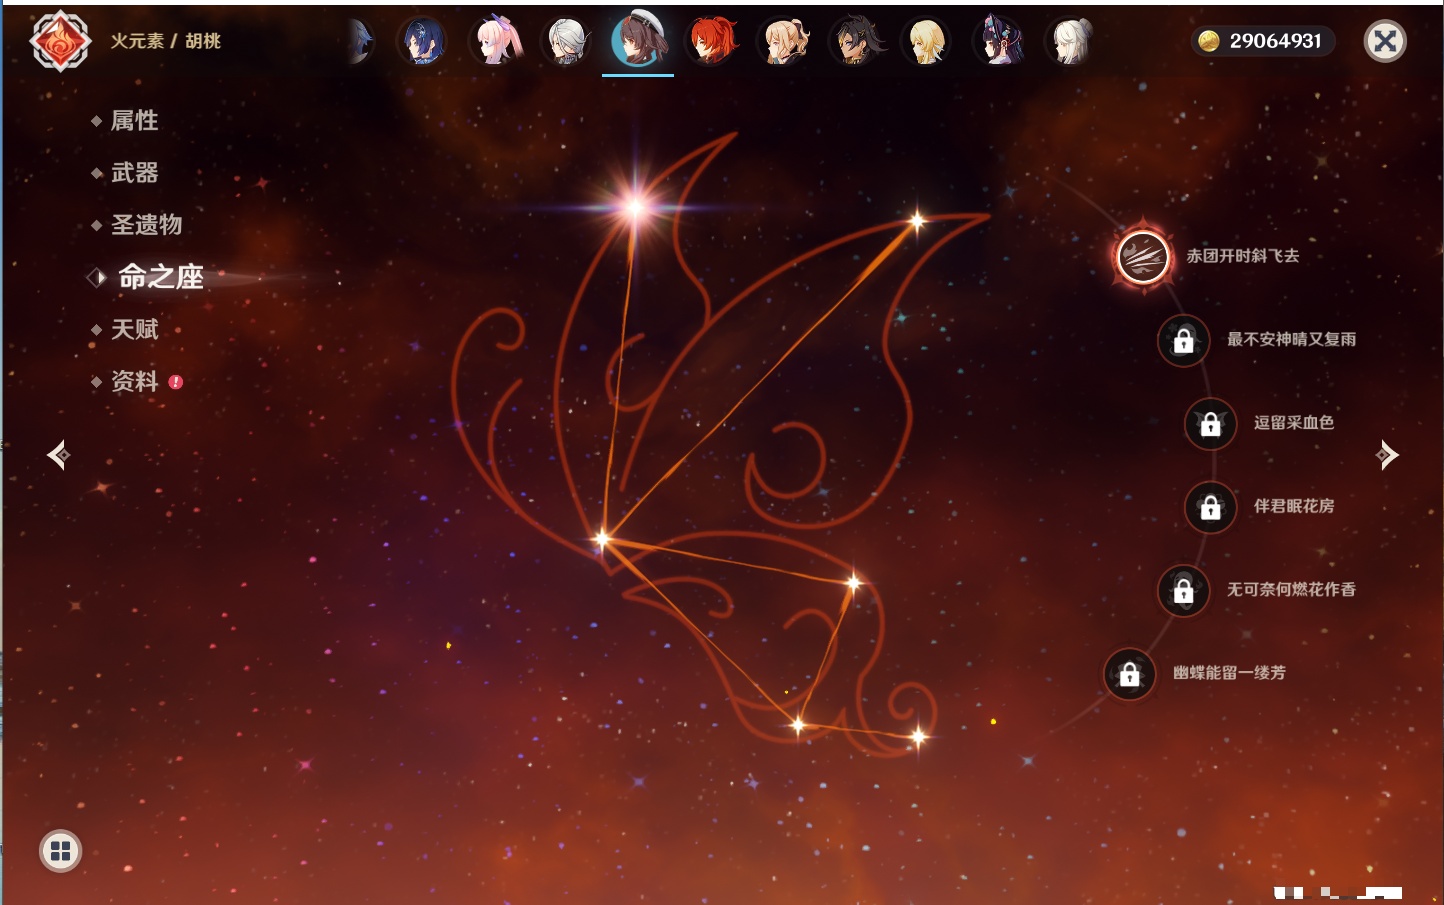The height and width of the screenshot is (905, 1444).
Task: Select the pink-haired character avatar
Action: 496,41
